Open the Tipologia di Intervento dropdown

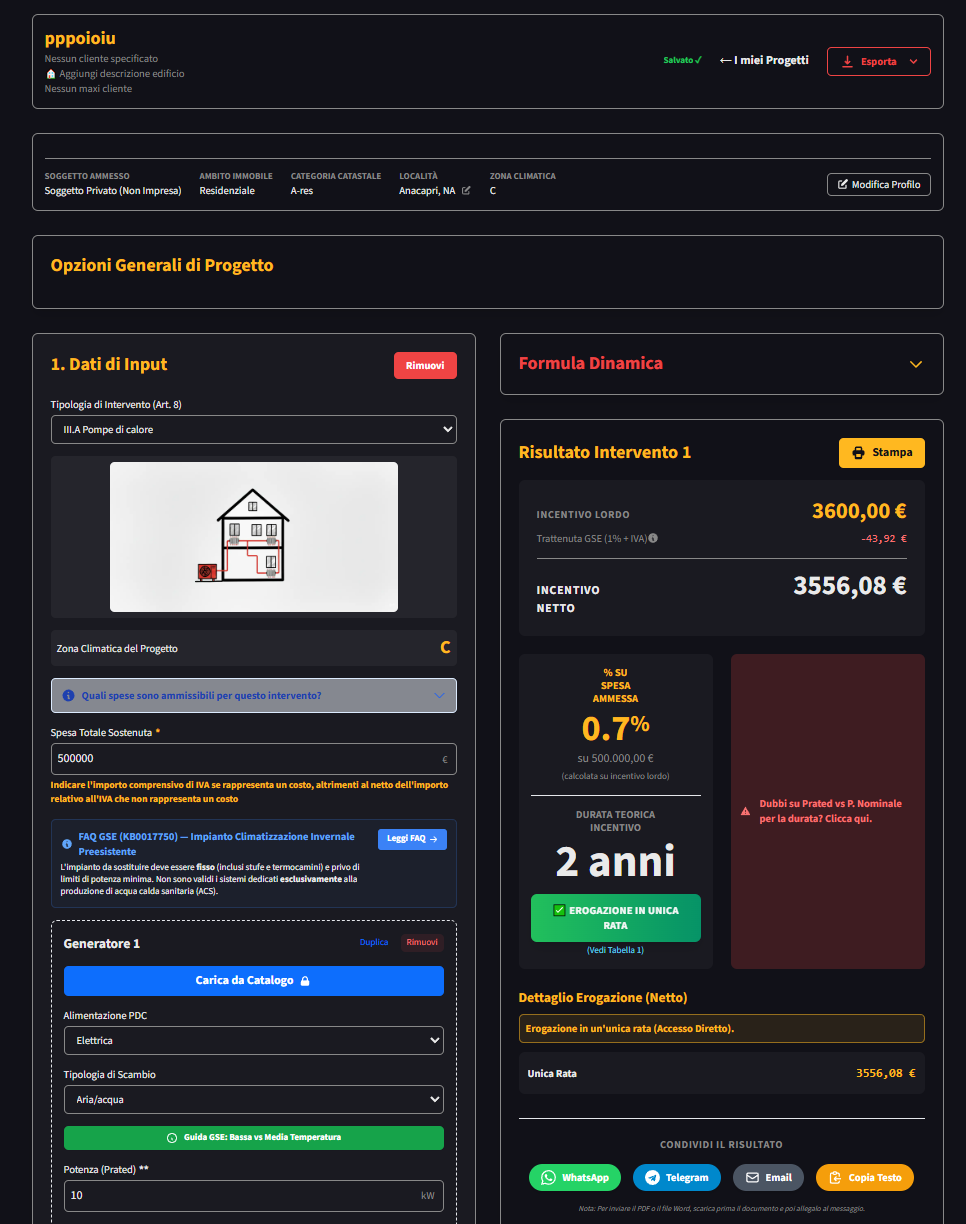253,430
